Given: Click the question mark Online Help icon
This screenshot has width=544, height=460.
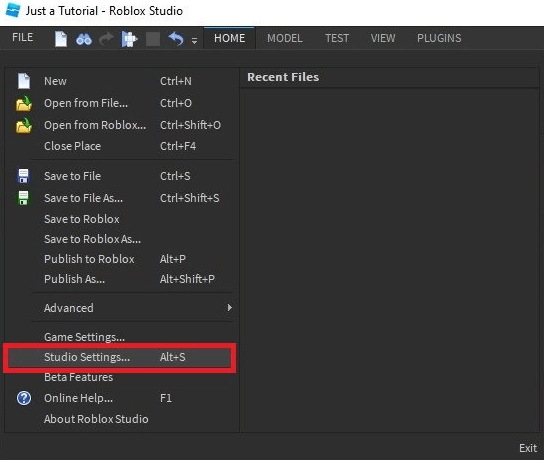Looking at the screenshot, I should click(24, 398).
